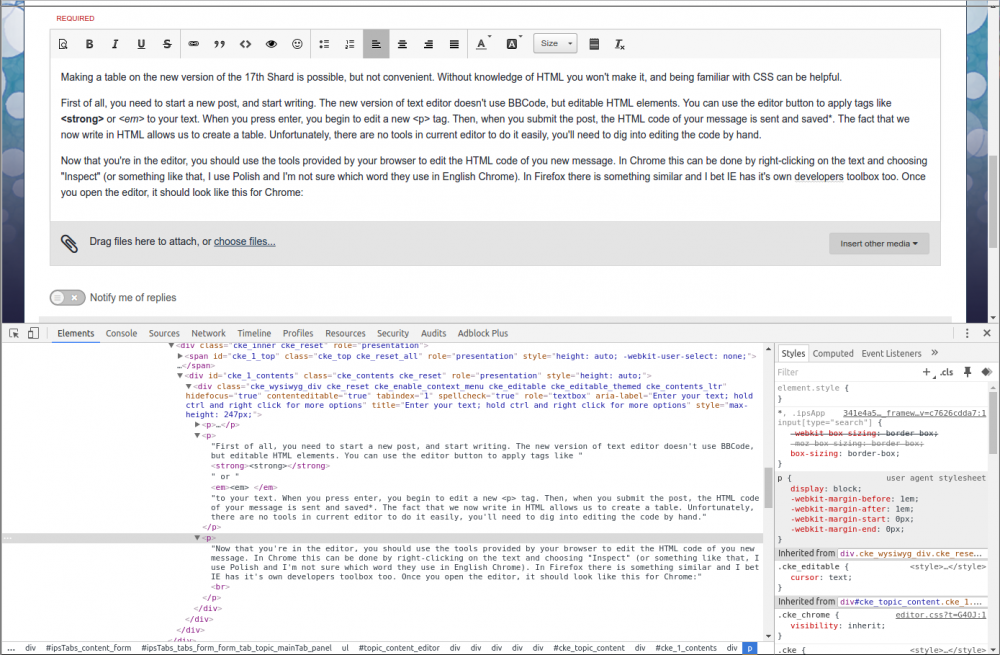The width and height of the screenshot is (1000, 655).
Task: Close the DevTools panel
Action: pos(987,333)
